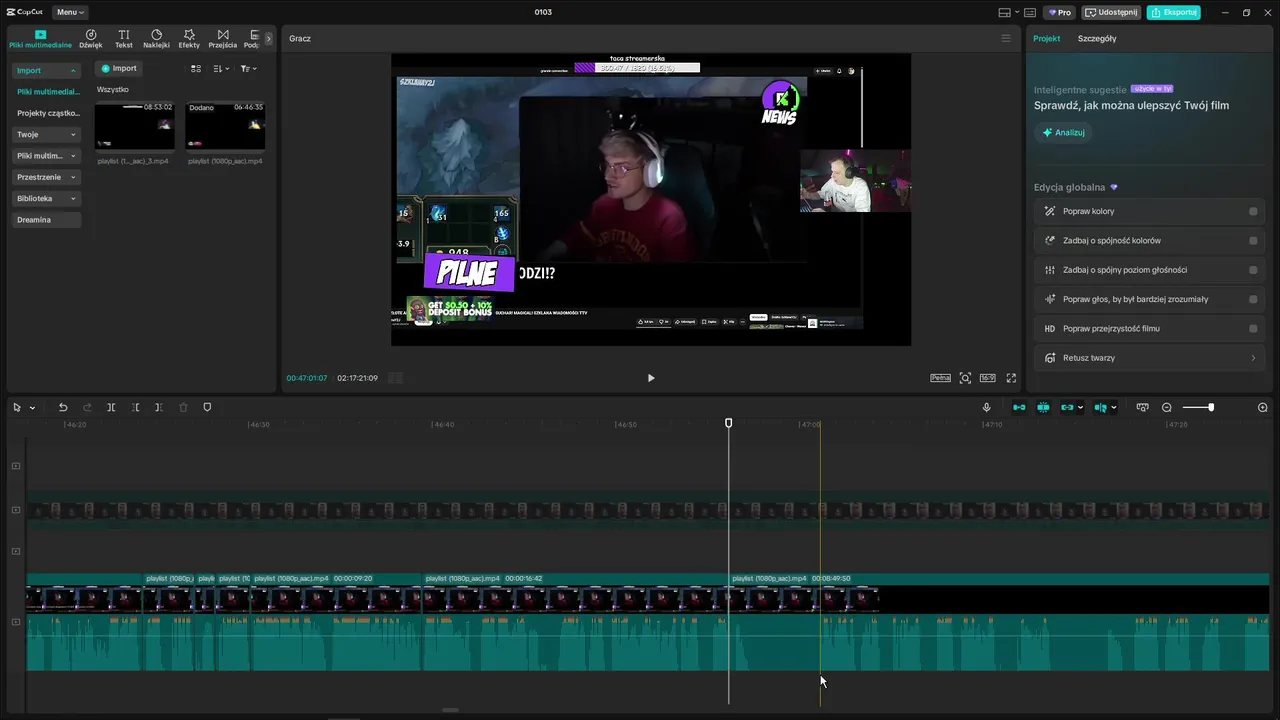Viewport: 1280px width, 720px height.
Task: Delete left of playhead trim icon
Action: coord(136,407)
